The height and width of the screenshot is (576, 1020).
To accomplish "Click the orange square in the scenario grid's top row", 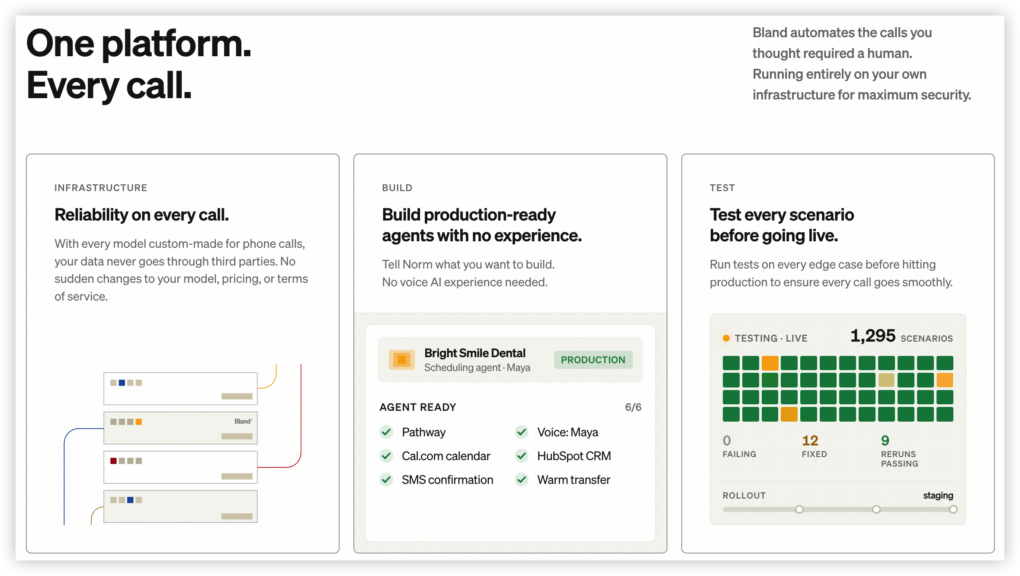I will 770,363.
